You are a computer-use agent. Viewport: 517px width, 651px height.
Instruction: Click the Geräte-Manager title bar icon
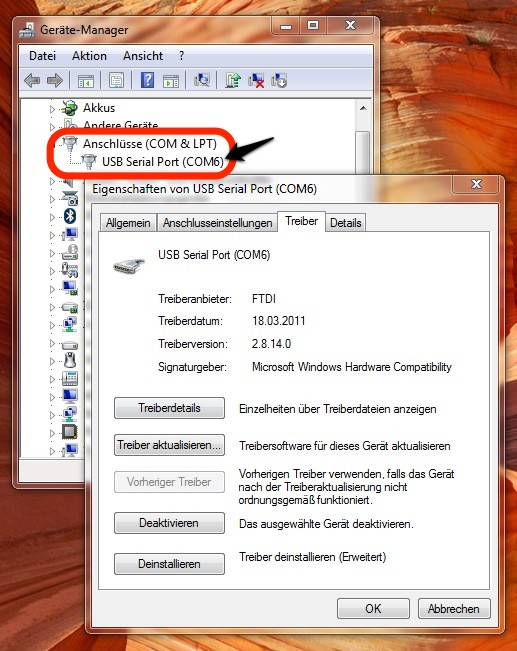(27, 30)
